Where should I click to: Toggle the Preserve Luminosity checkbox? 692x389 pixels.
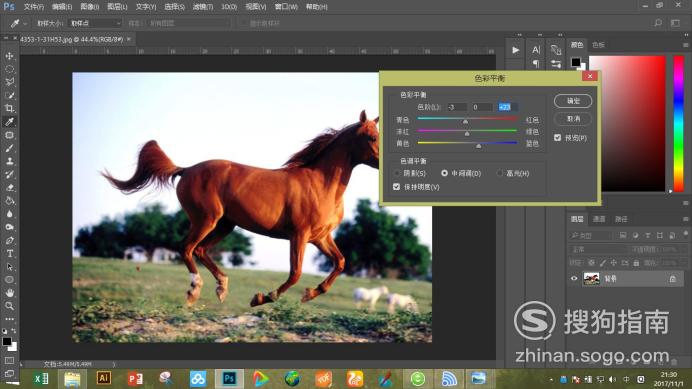tap(396, 187)
